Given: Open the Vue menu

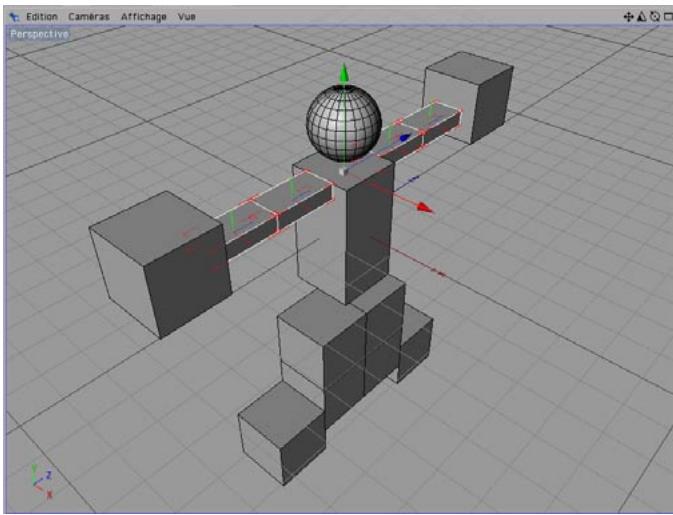Looking at the screenshot, I should (x=187, y=17).
